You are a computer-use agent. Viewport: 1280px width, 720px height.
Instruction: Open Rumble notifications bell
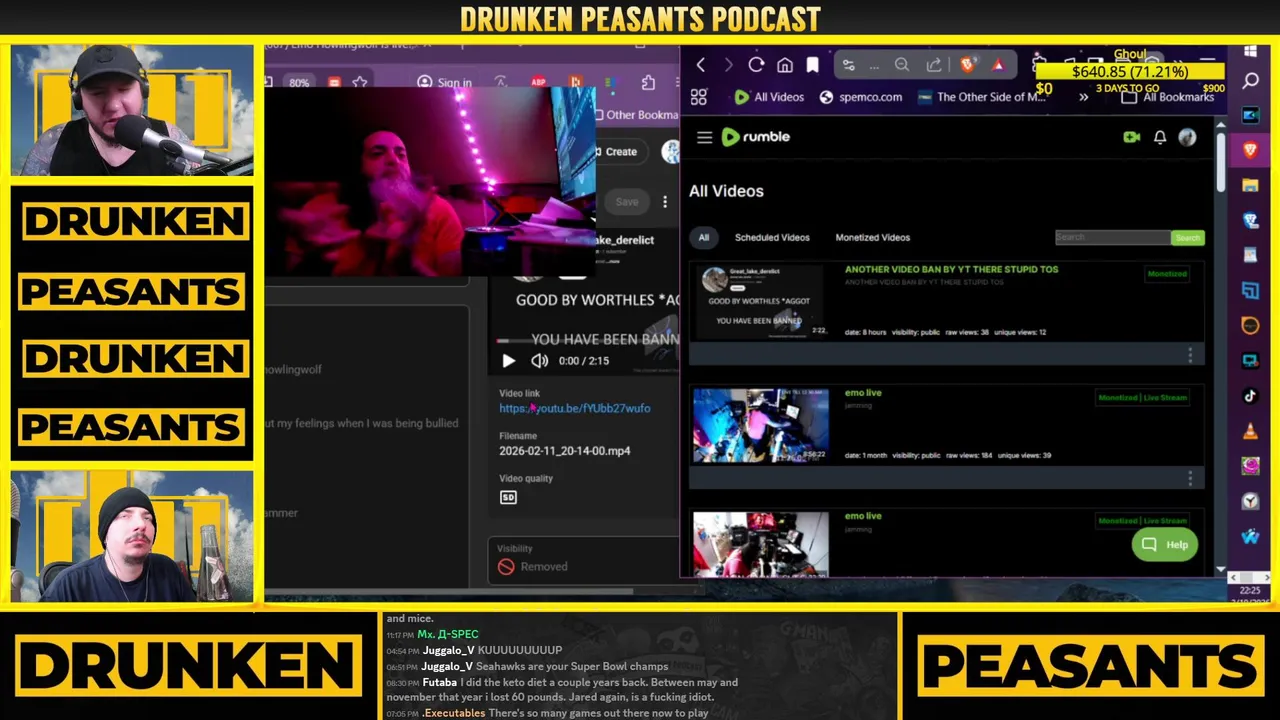1160,137
